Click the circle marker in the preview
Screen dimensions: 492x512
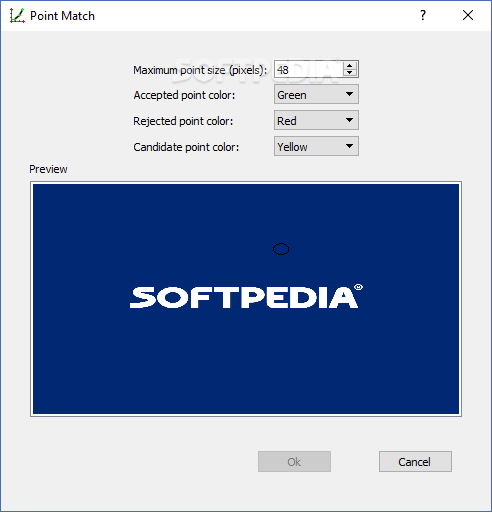(281, 249)
